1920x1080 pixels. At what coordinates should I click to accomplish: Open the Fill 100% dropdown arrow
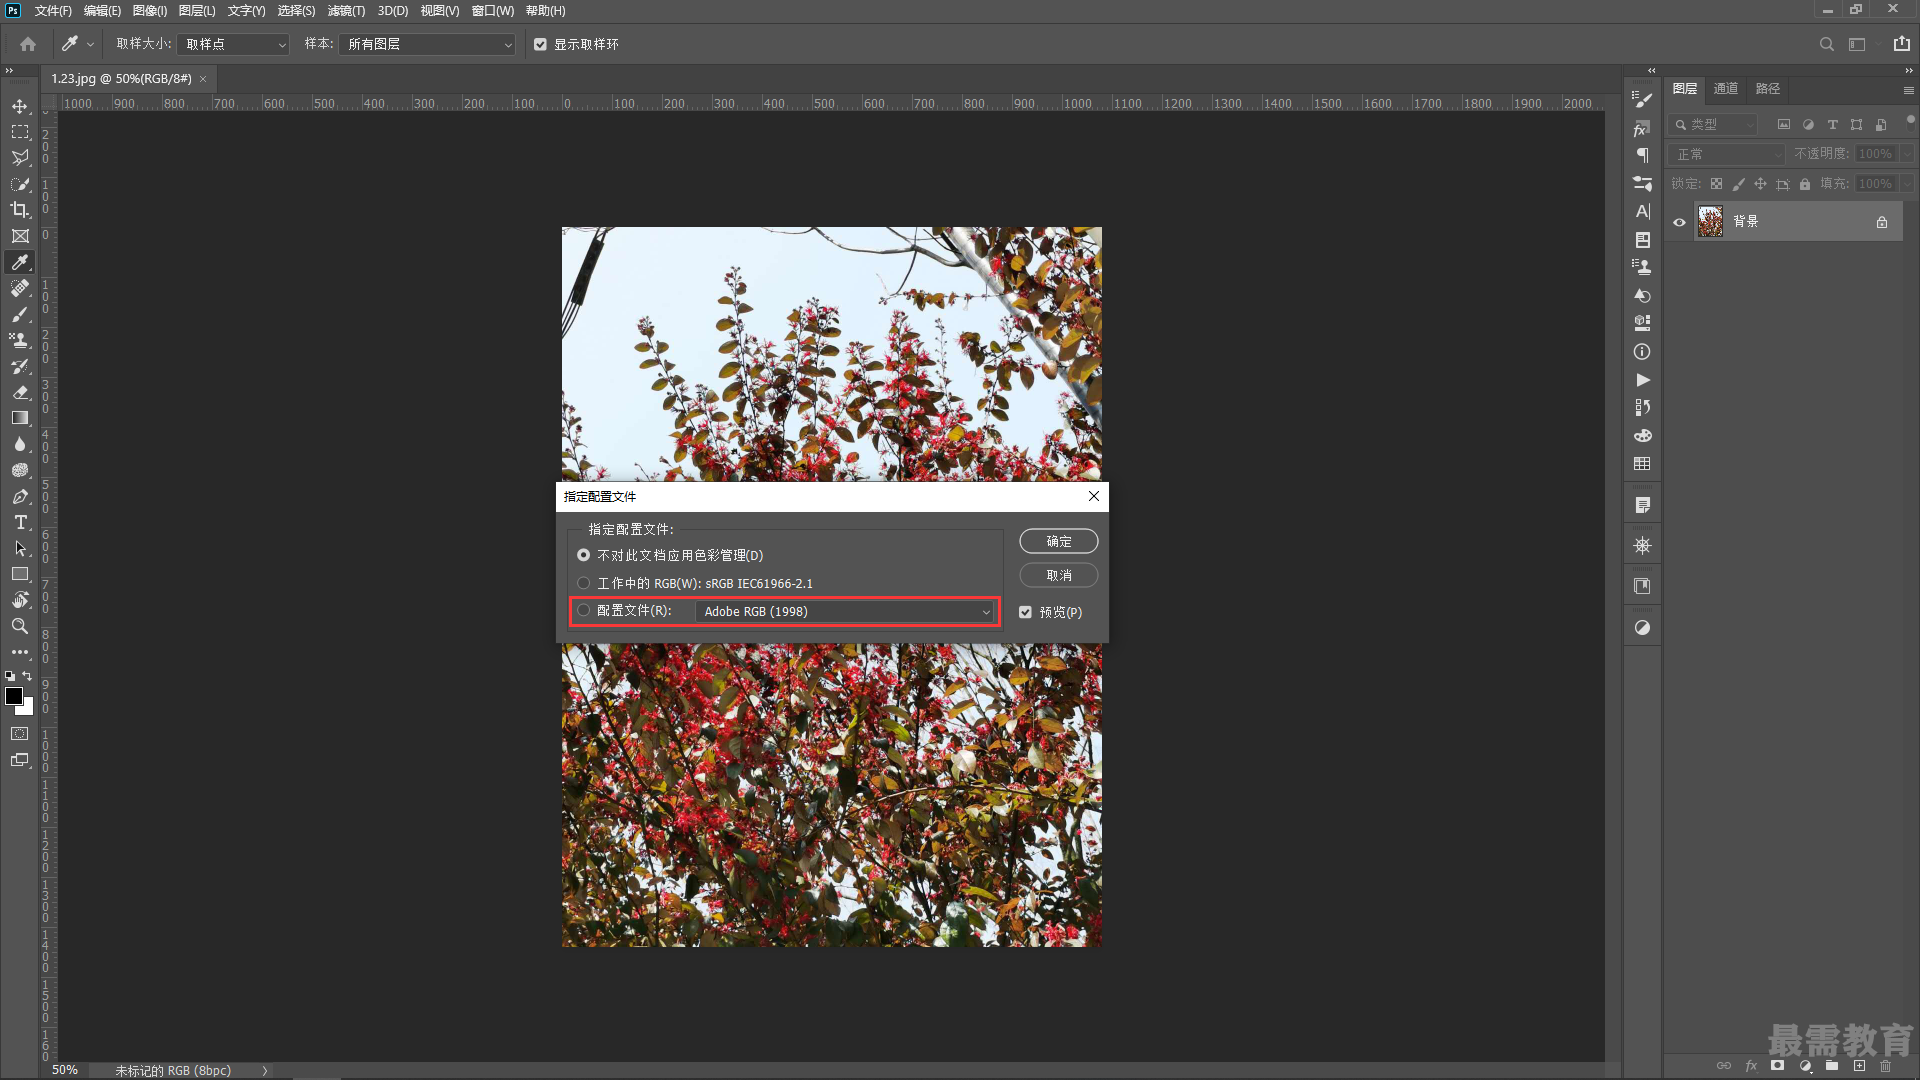[x=1907, y=184]
